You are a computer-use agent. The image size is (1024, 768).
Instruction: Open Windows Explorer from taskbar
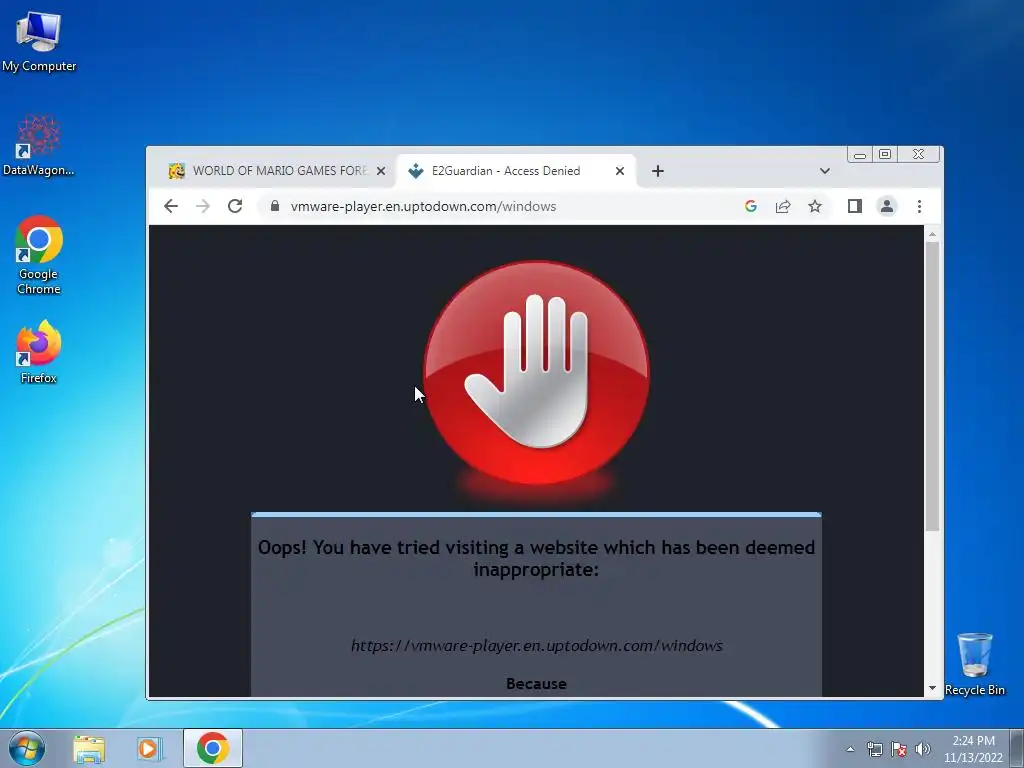click(89, 748)
